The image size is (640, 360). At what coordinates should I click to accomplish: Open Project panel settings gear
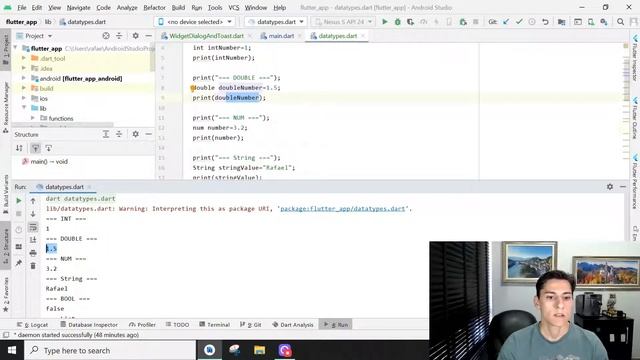pyautogui.click(x=136, y=36)
